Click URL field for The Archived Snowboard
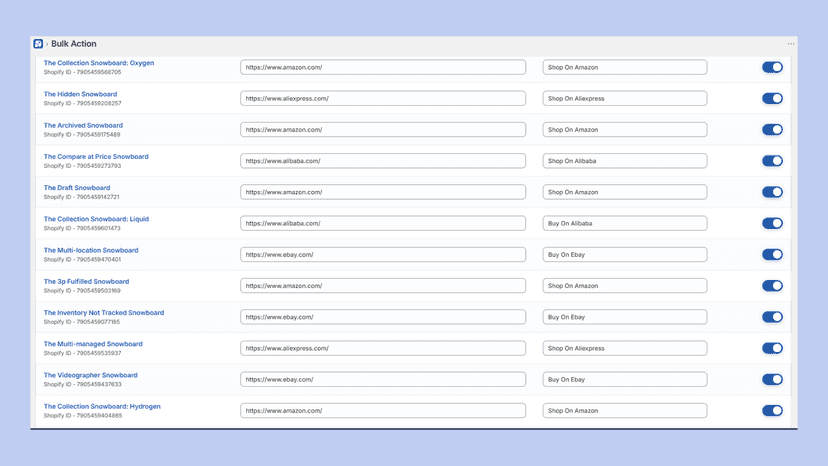The width and height of the screenshot is (828, 466). pyautogui.click(x=383, y=129)
